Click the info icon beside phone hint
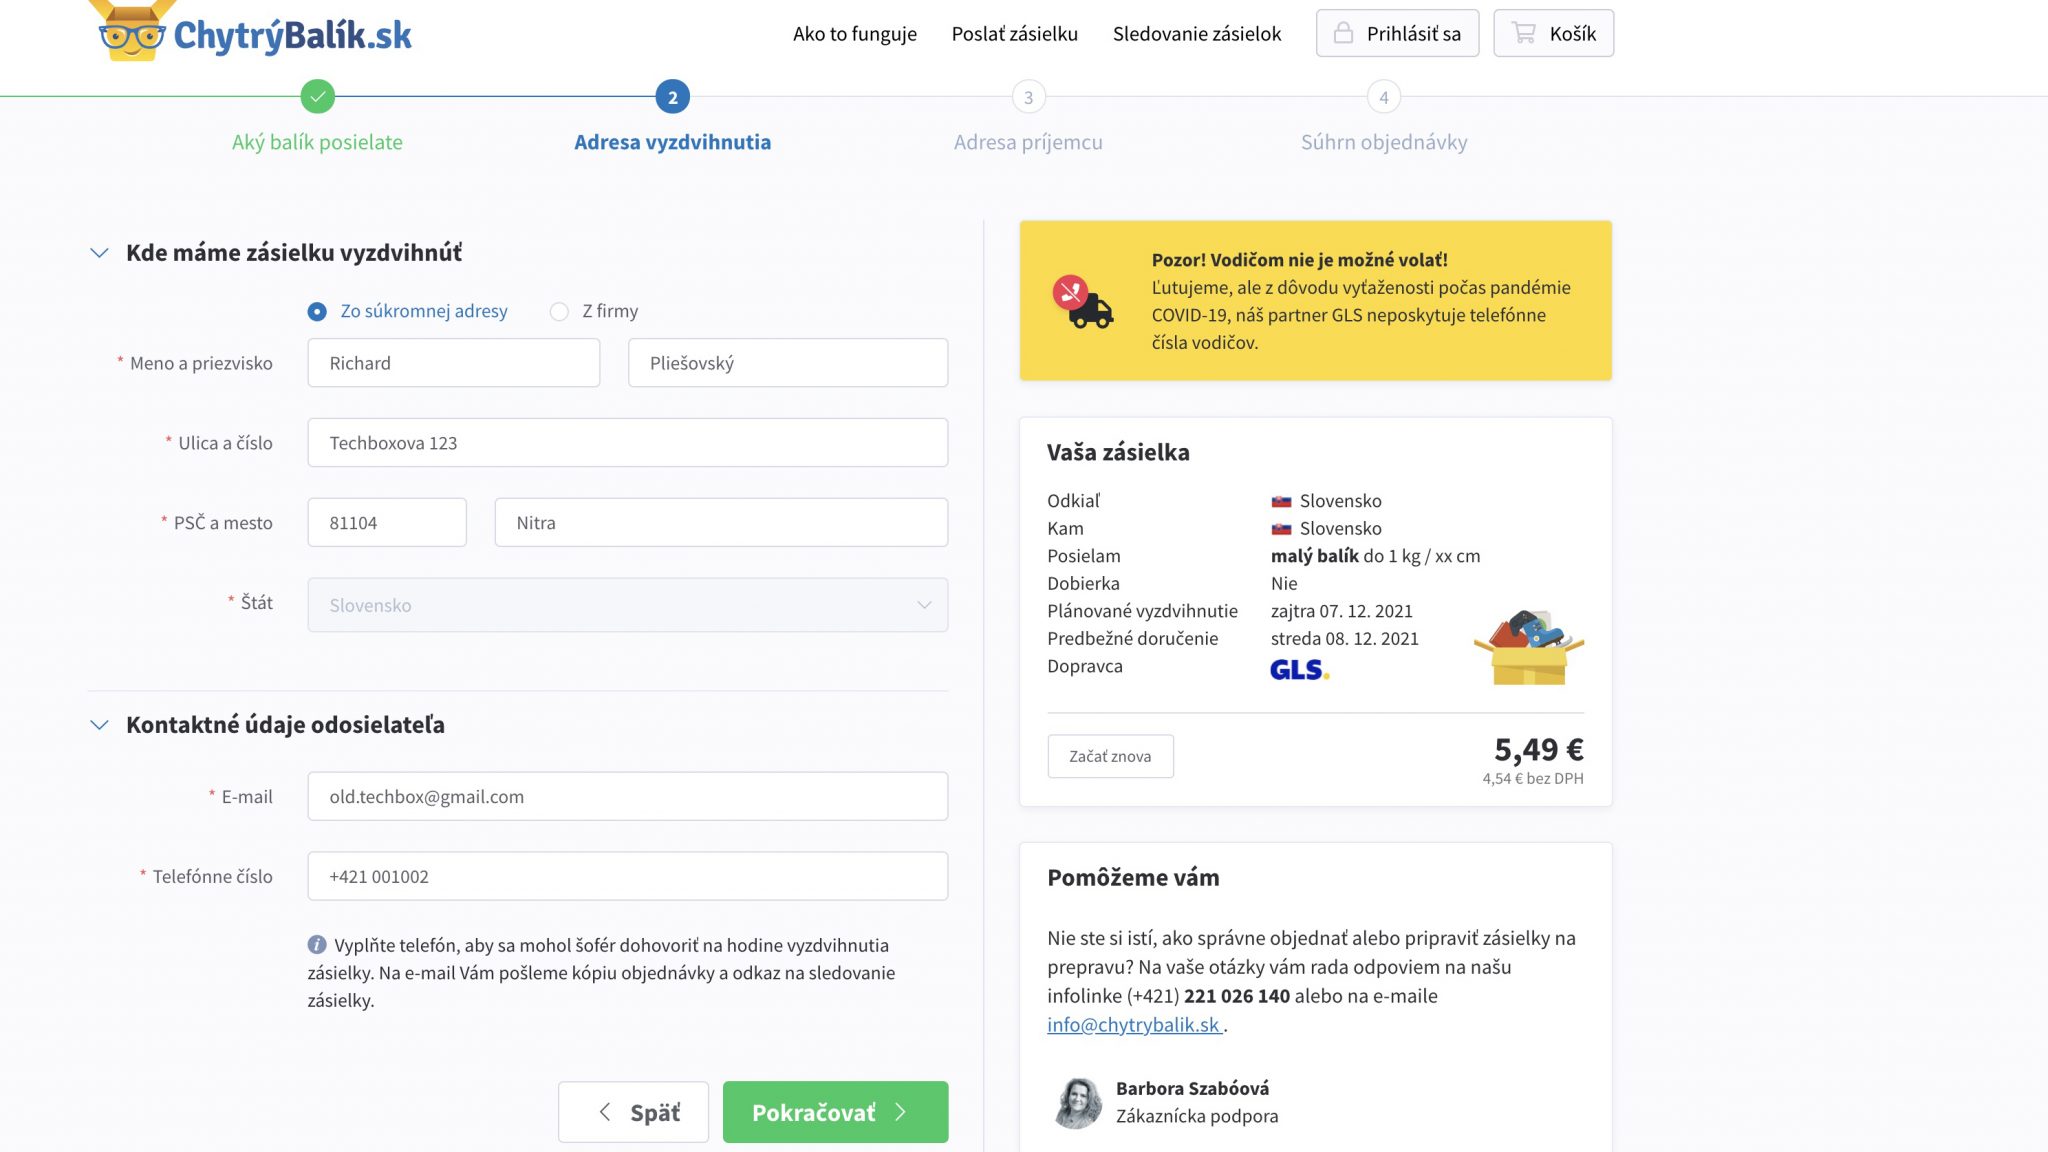Screen dimensions: 2048x1152 [317, 944]
